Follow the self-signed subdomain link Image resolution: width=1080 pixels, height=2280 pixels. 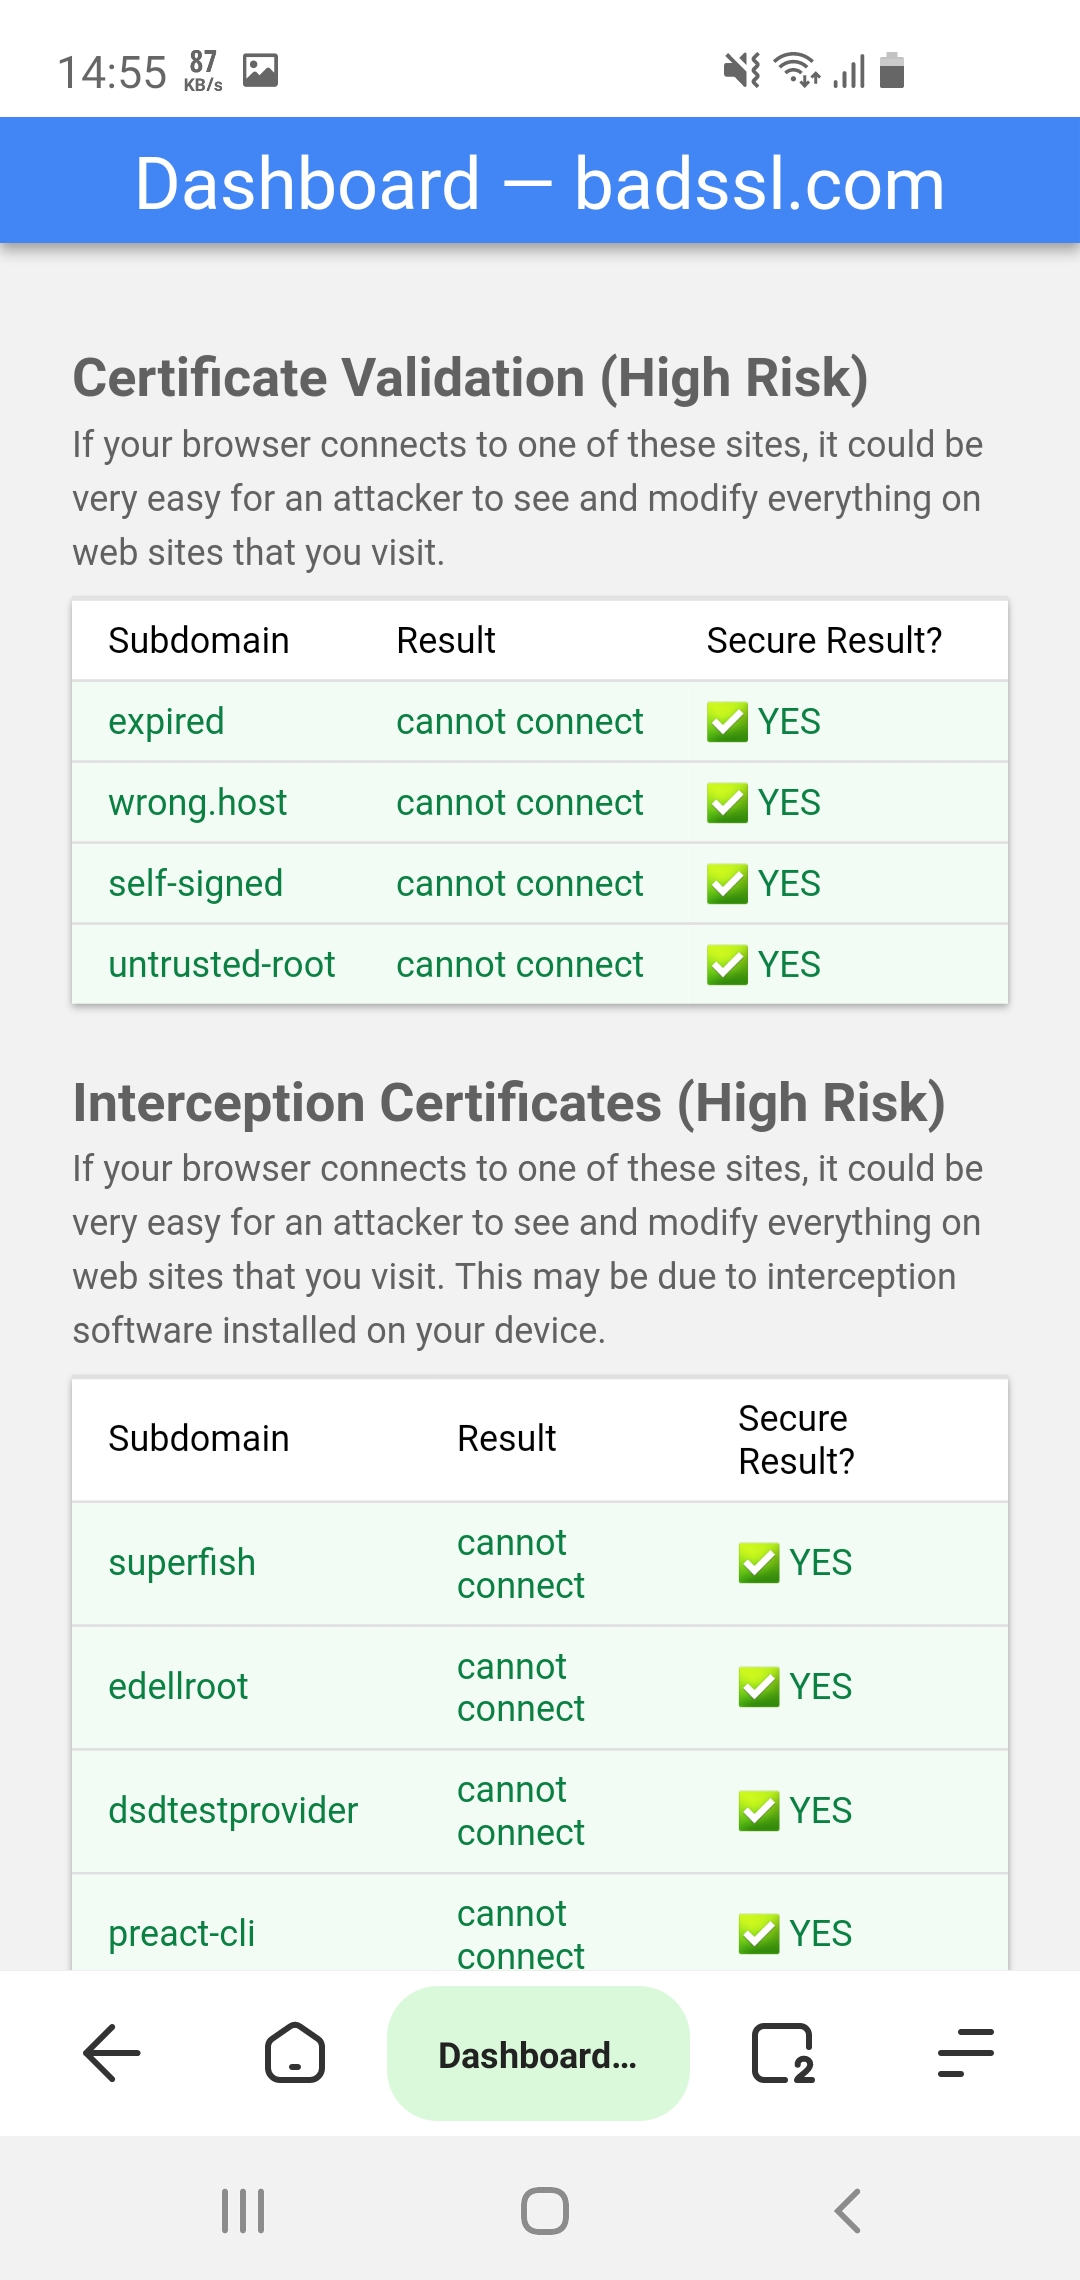(x=195, y=884)
